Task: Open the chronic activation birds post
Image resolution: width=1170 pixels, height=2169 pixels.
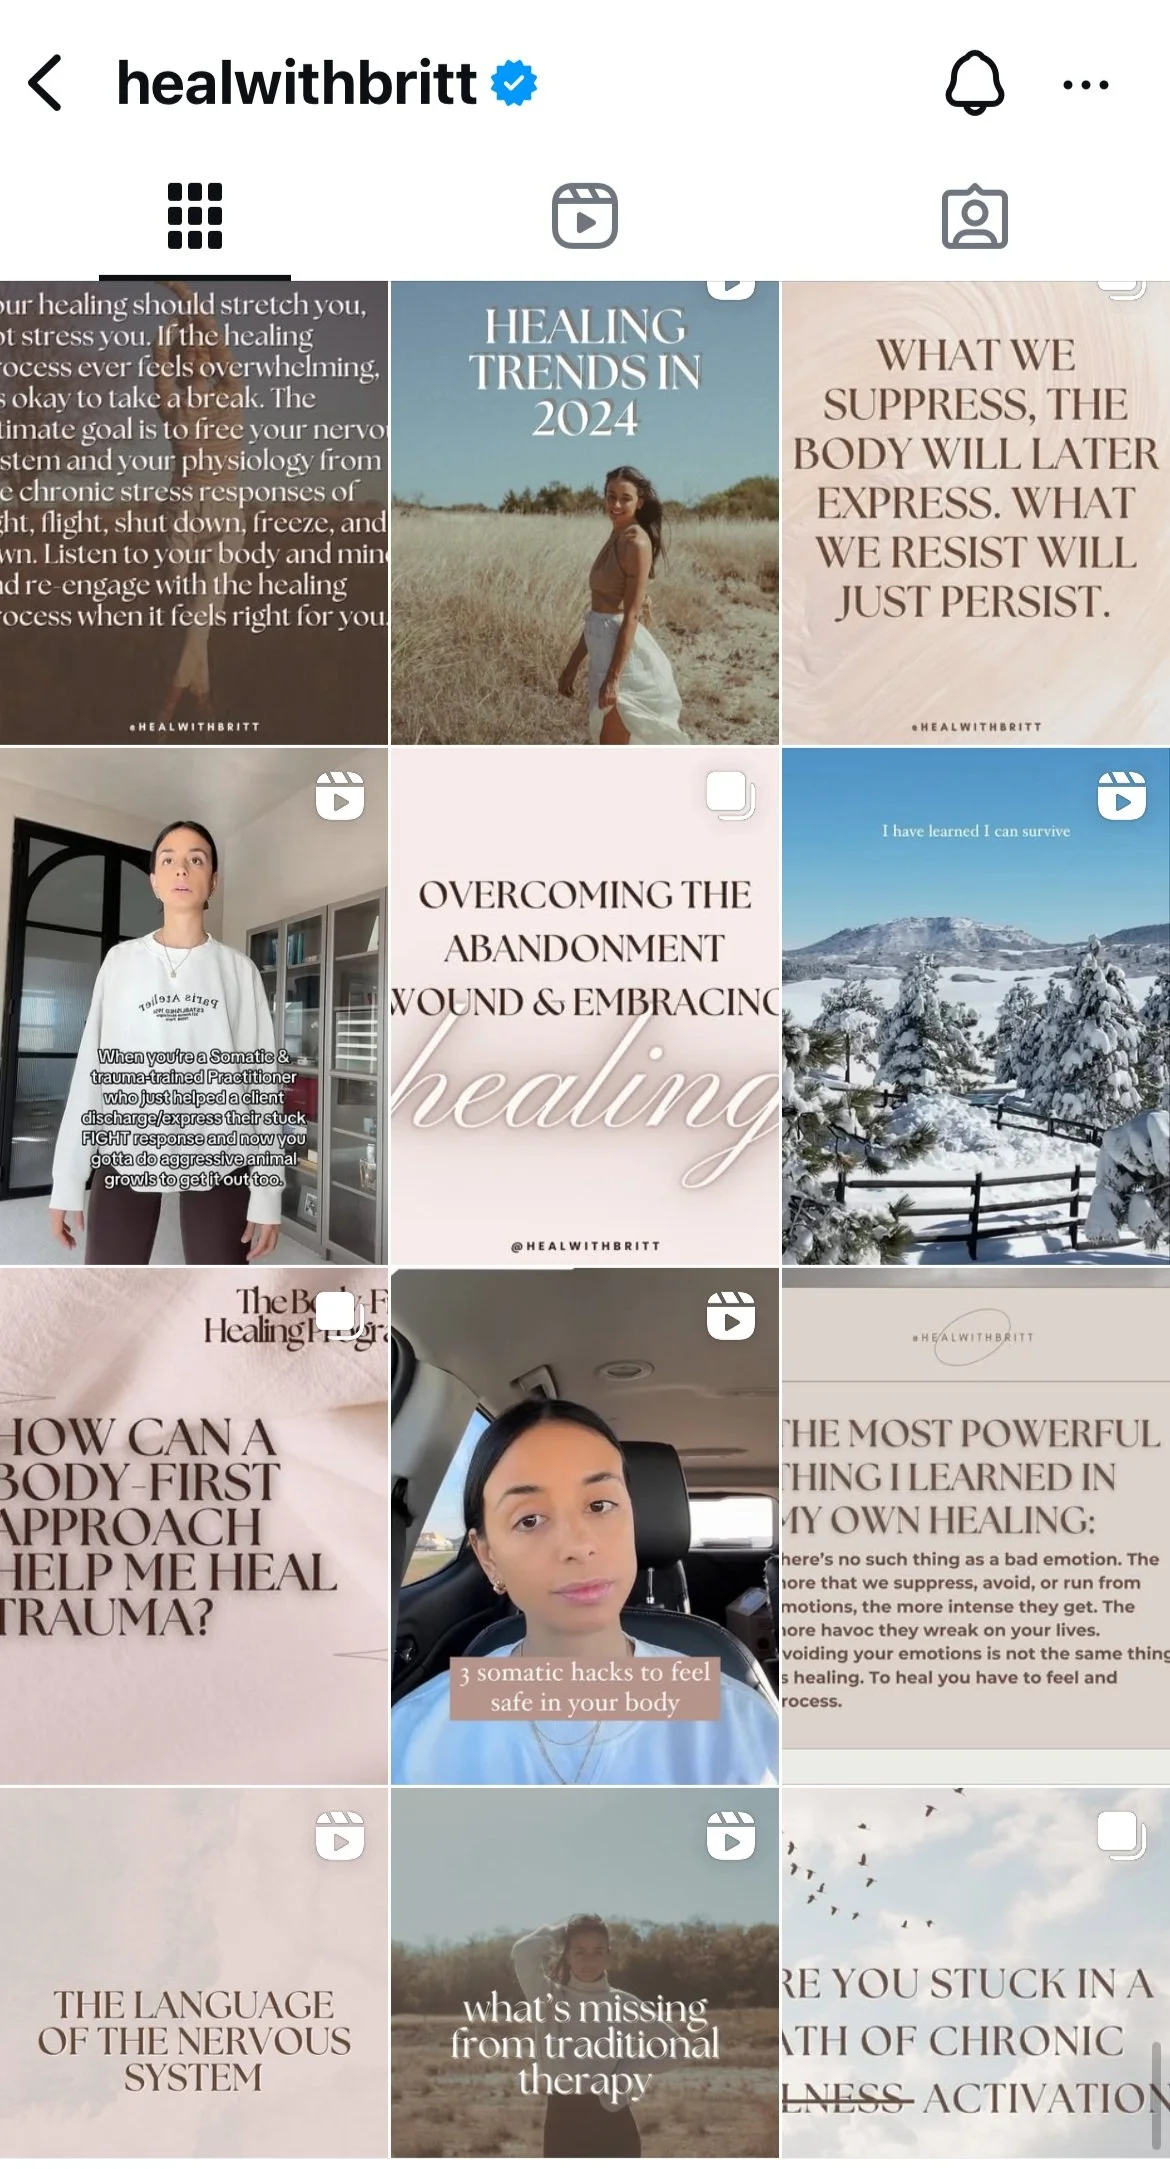Action: (x=976, y=1973)
